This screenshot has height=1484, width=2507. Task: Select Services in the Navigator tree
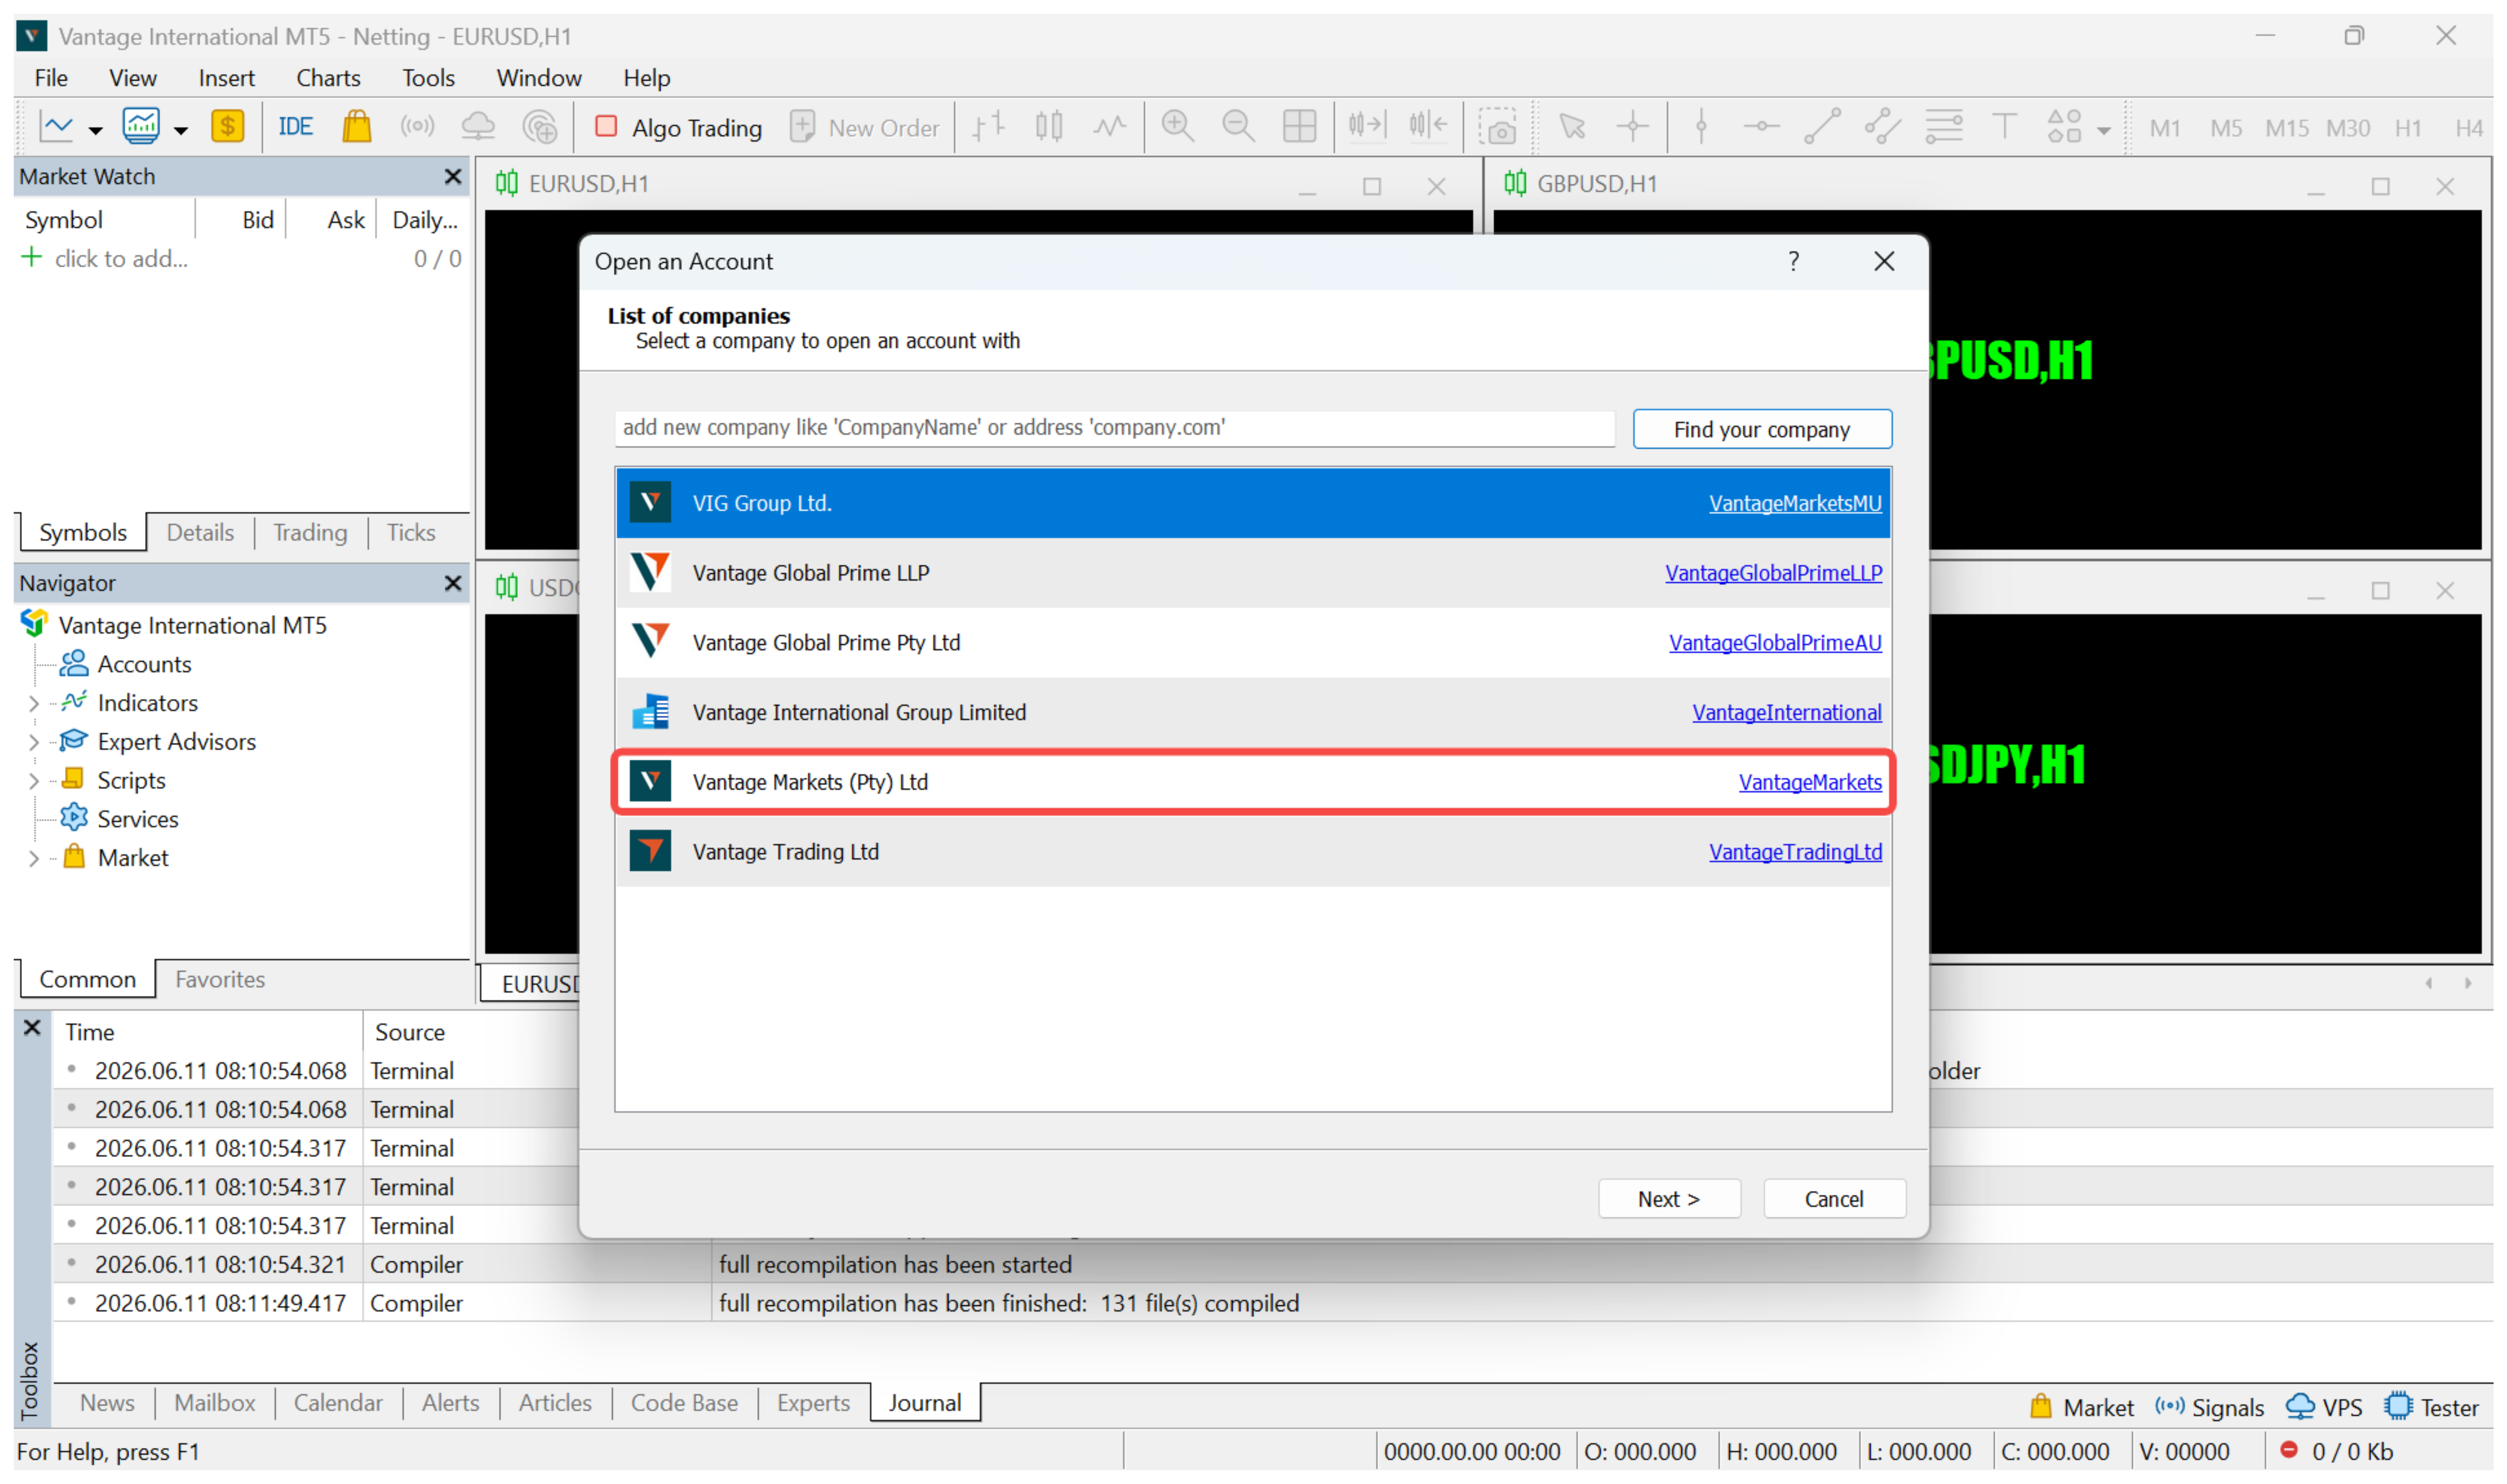138,820
